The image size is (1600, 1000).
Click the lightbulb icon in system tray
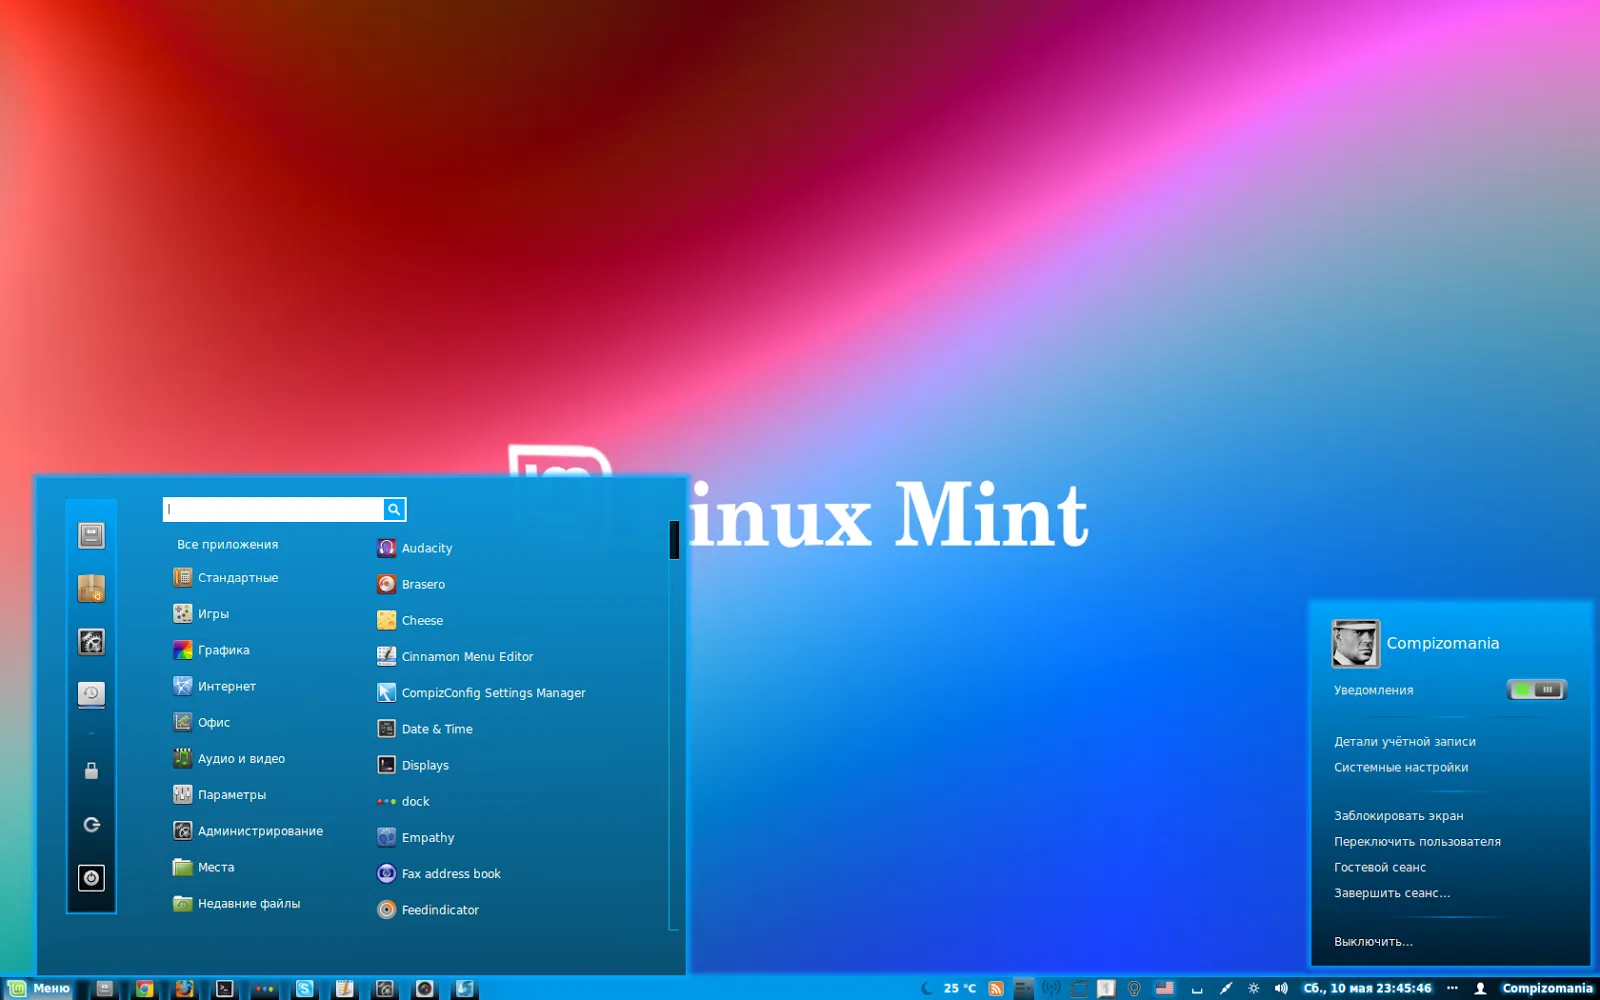click(x=1134, y=988)
